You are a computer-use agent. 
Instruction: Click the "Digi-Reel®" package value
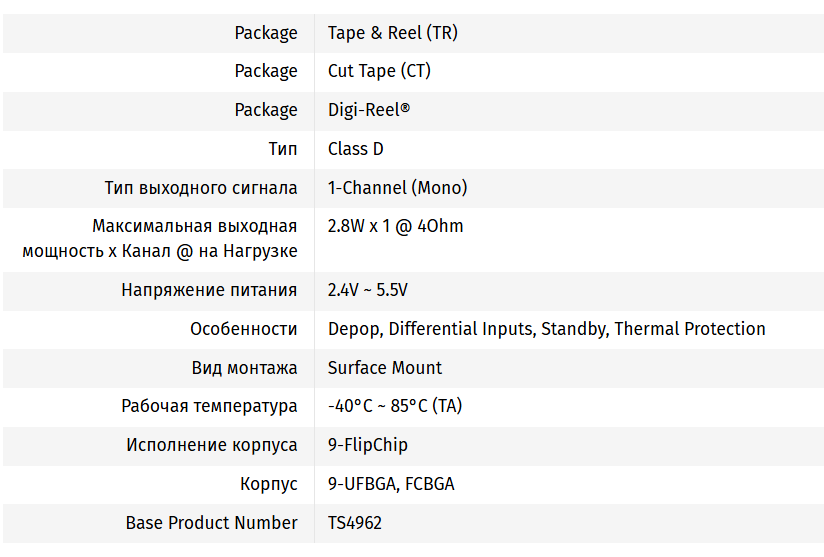[x=369, y=110]
